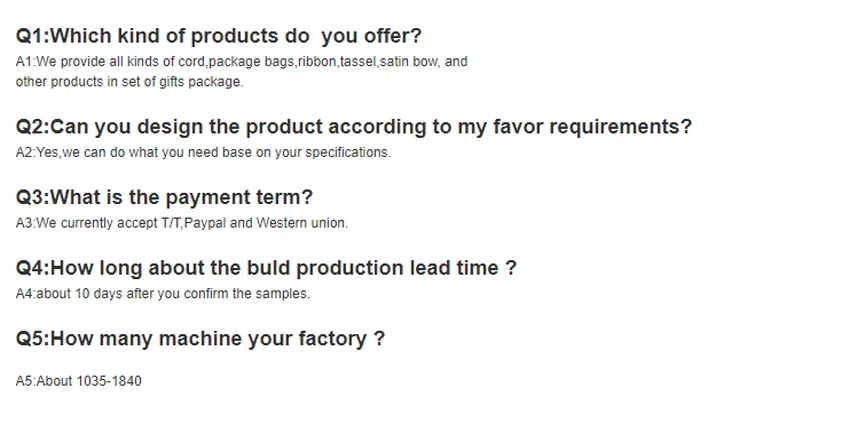
Task: Select the A5 answer About 1035-1840
Action: (79, 381)
